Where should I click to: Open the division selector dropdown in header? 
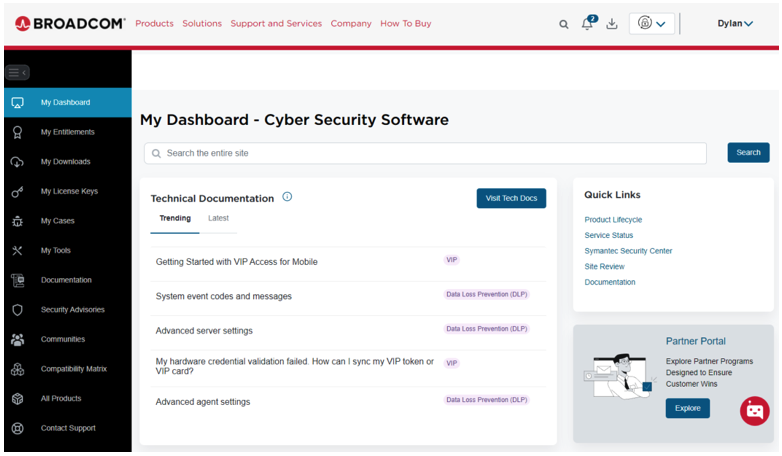pyautogui.click(x=652, y=24)
